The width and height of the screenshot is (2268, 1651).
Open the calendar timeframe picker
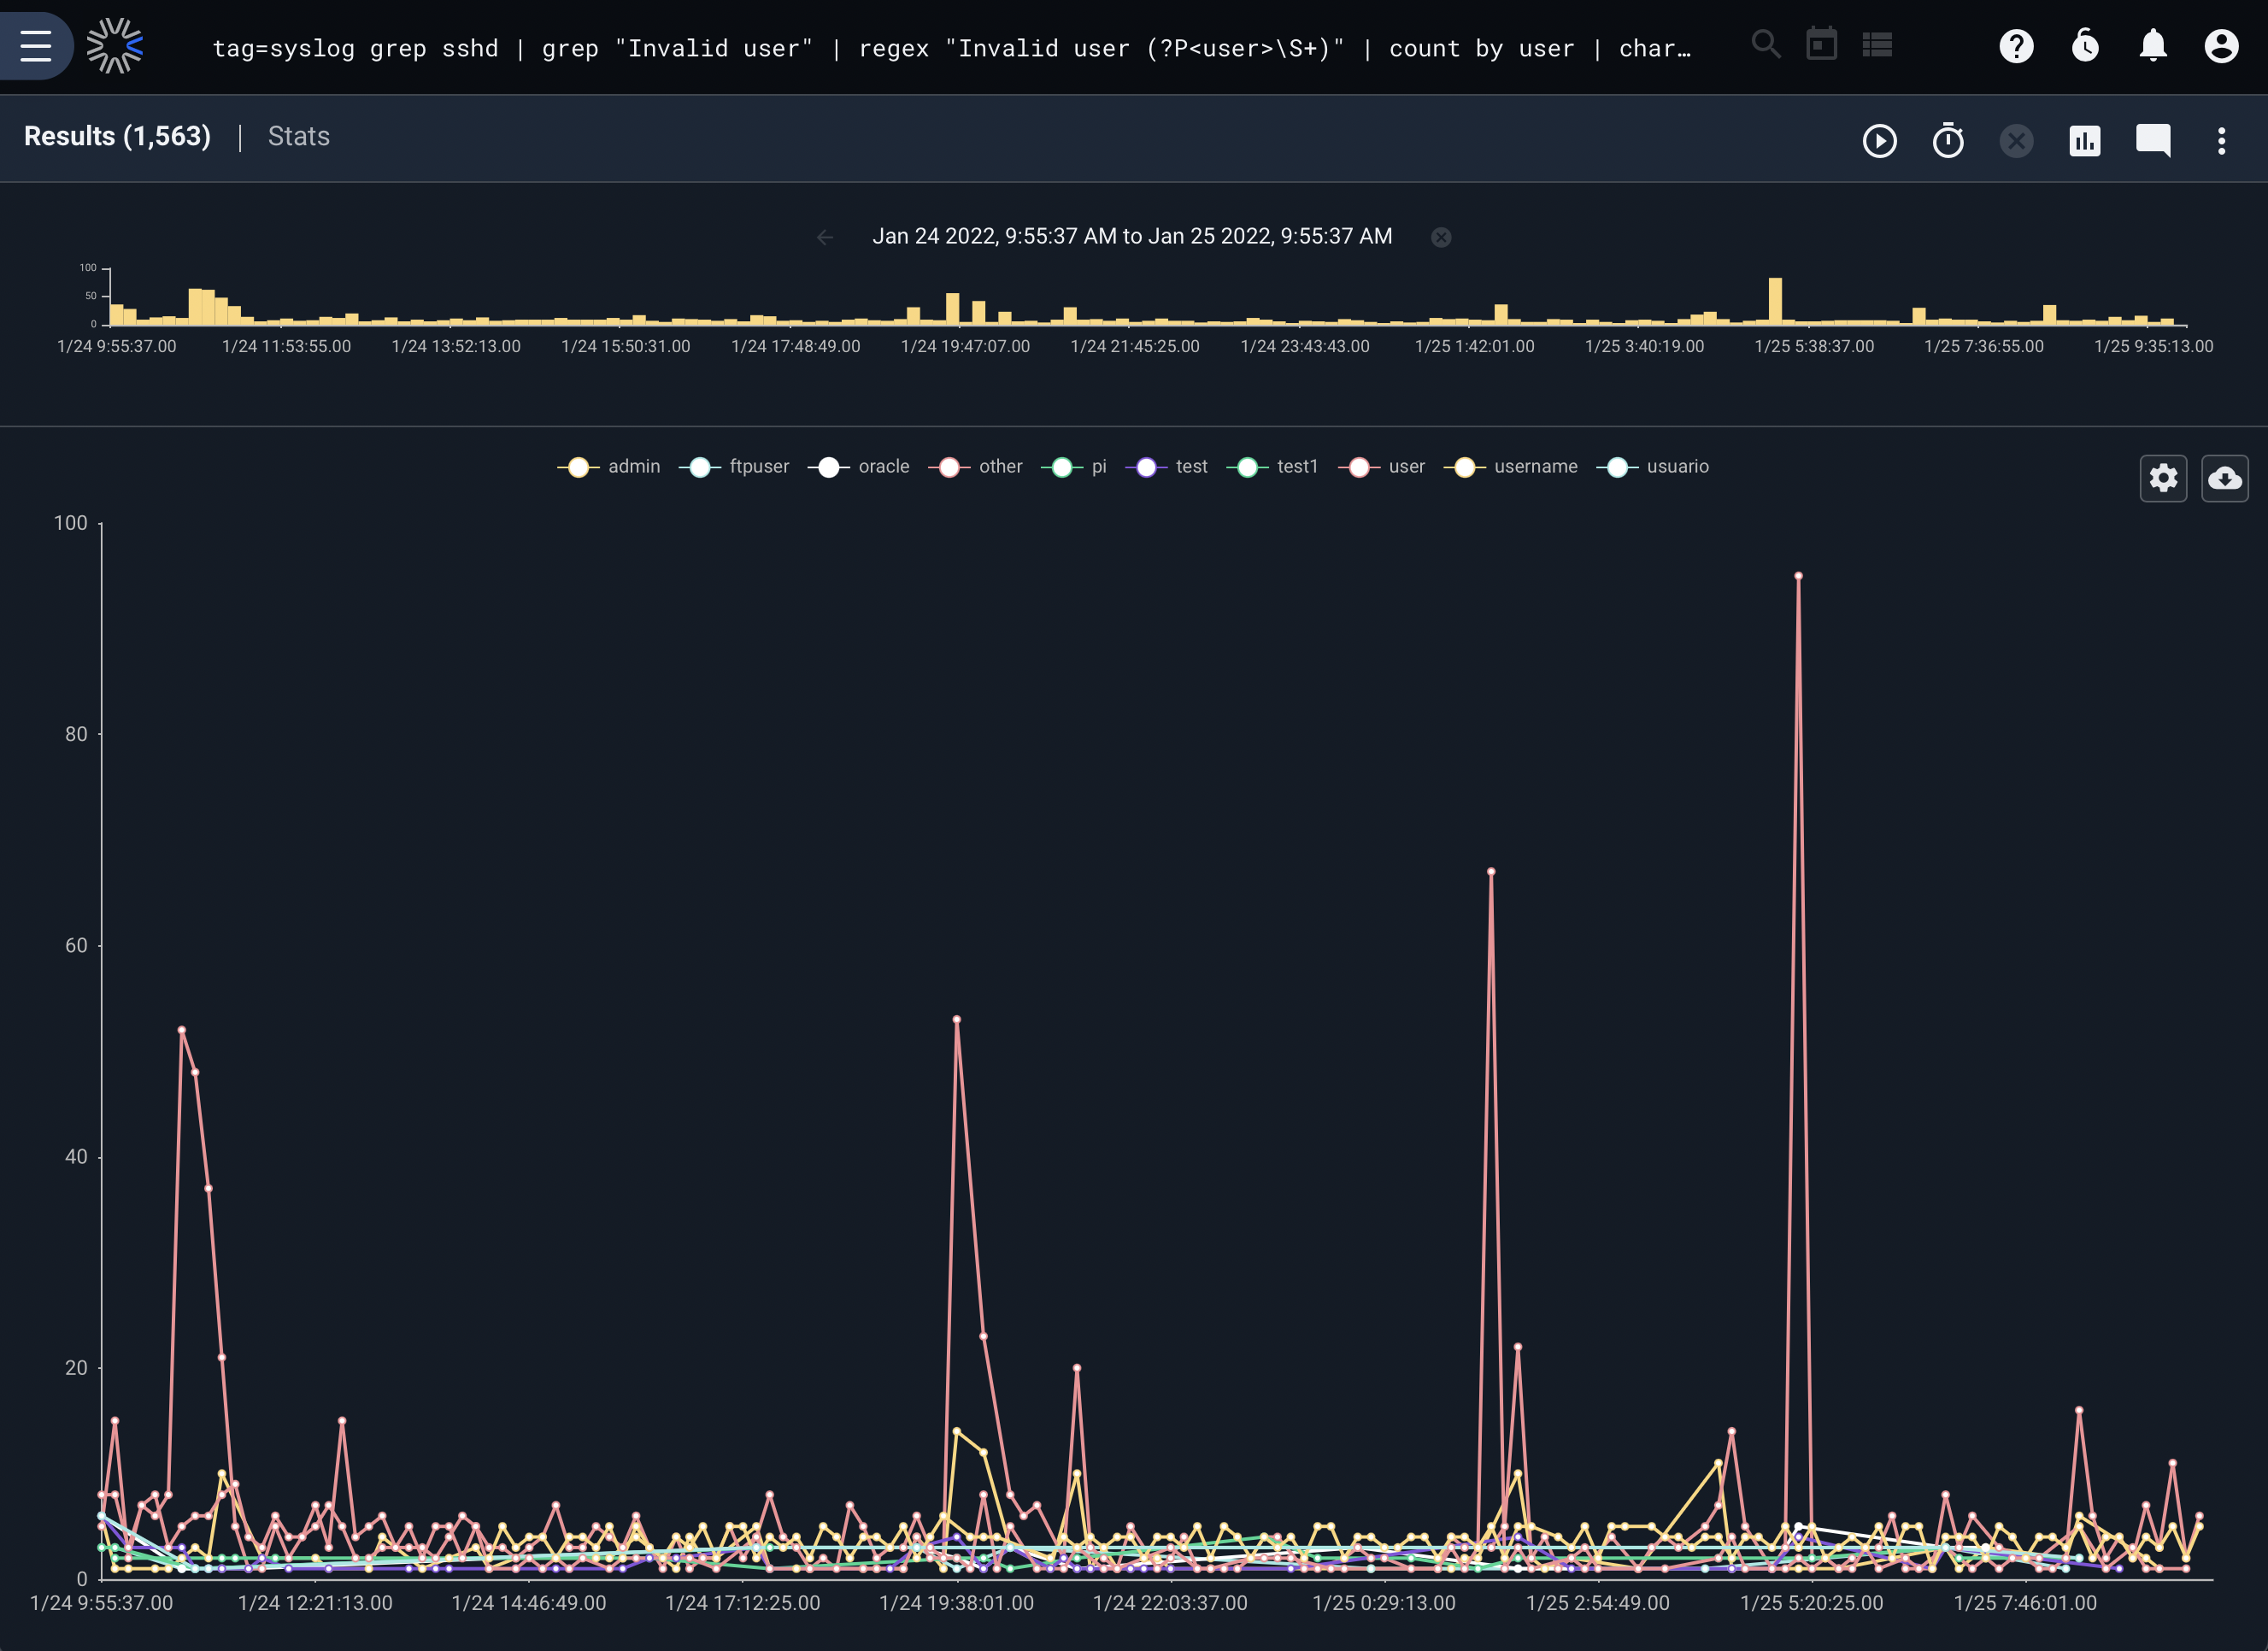1822,45
